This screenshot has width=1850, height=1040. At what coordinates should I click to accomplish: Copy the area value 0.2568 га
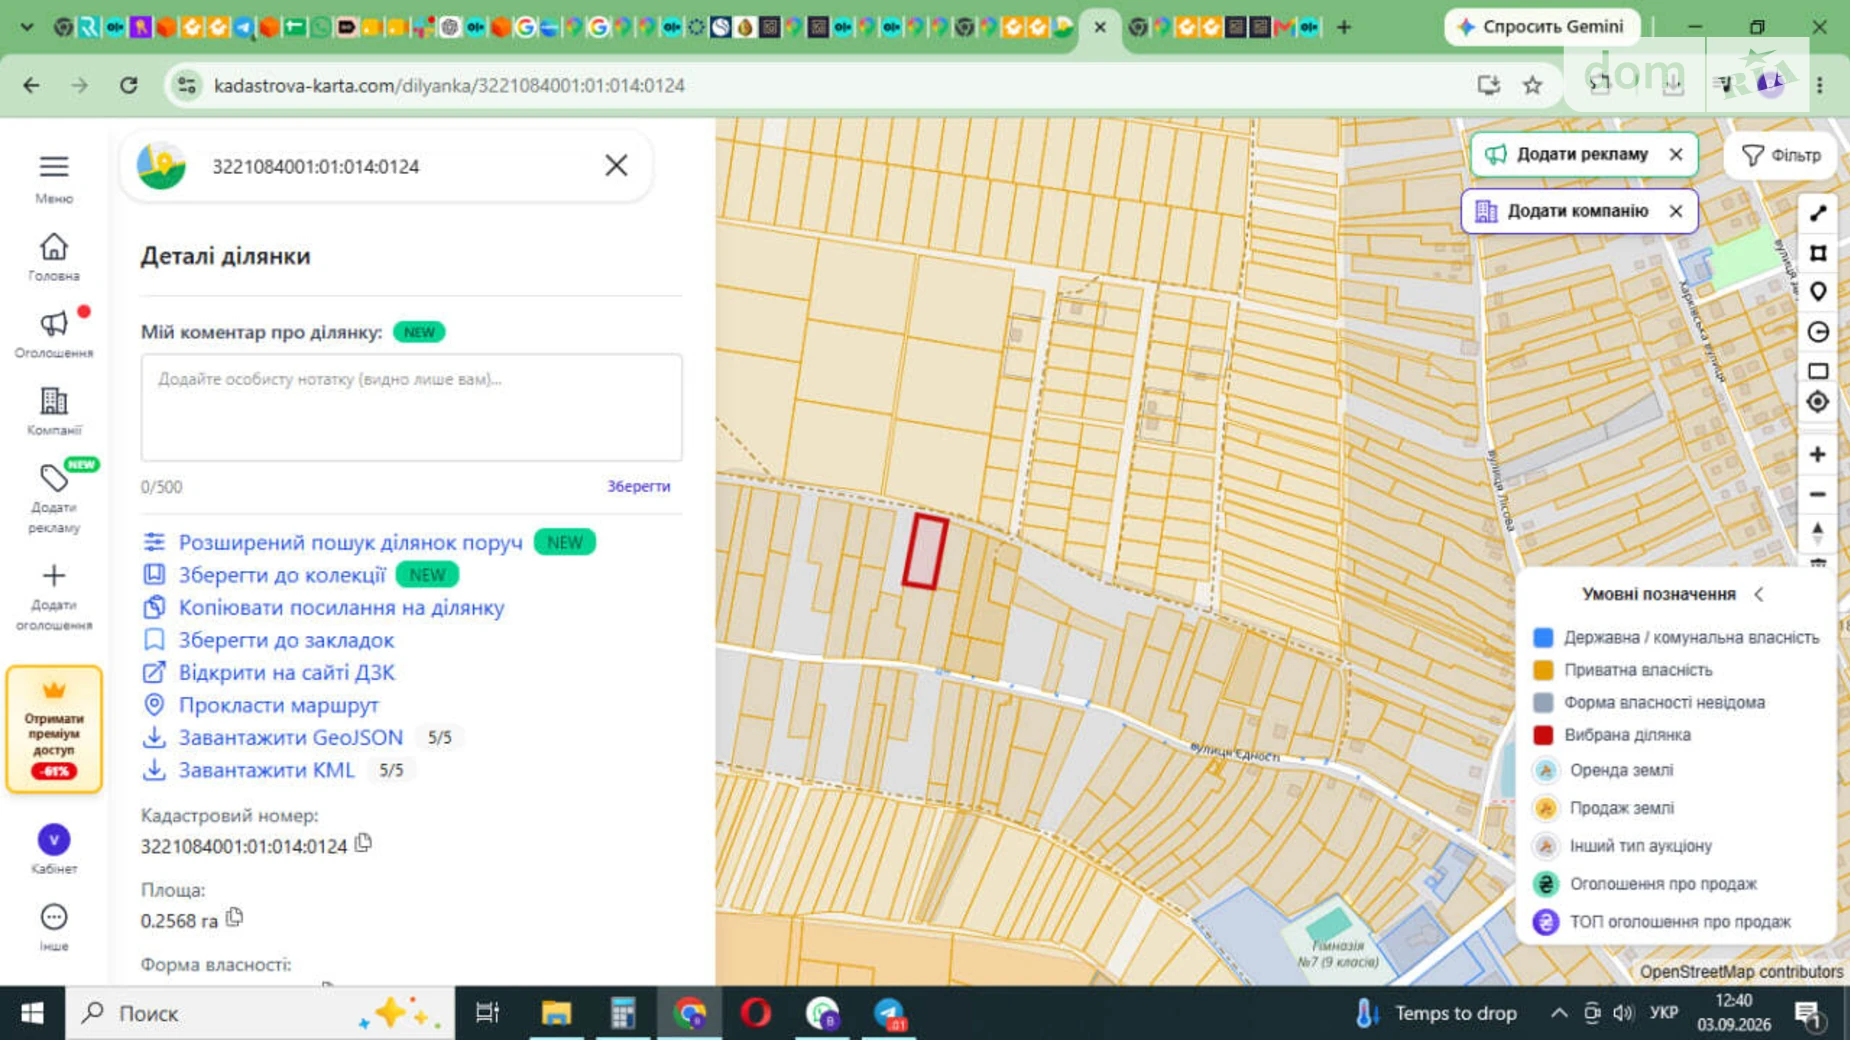click(x=234, y=918)
